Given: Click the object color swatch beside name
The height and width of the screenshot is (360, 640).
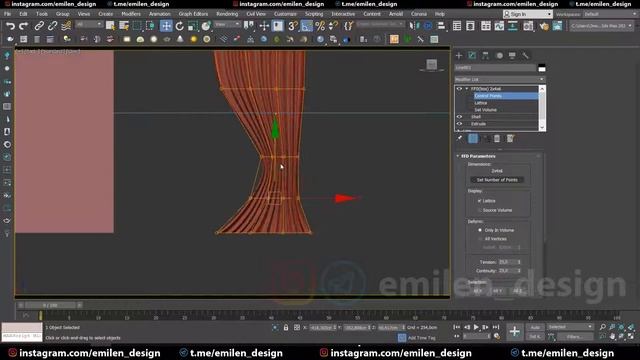Looking at the screenshot, I should [542, 68].
